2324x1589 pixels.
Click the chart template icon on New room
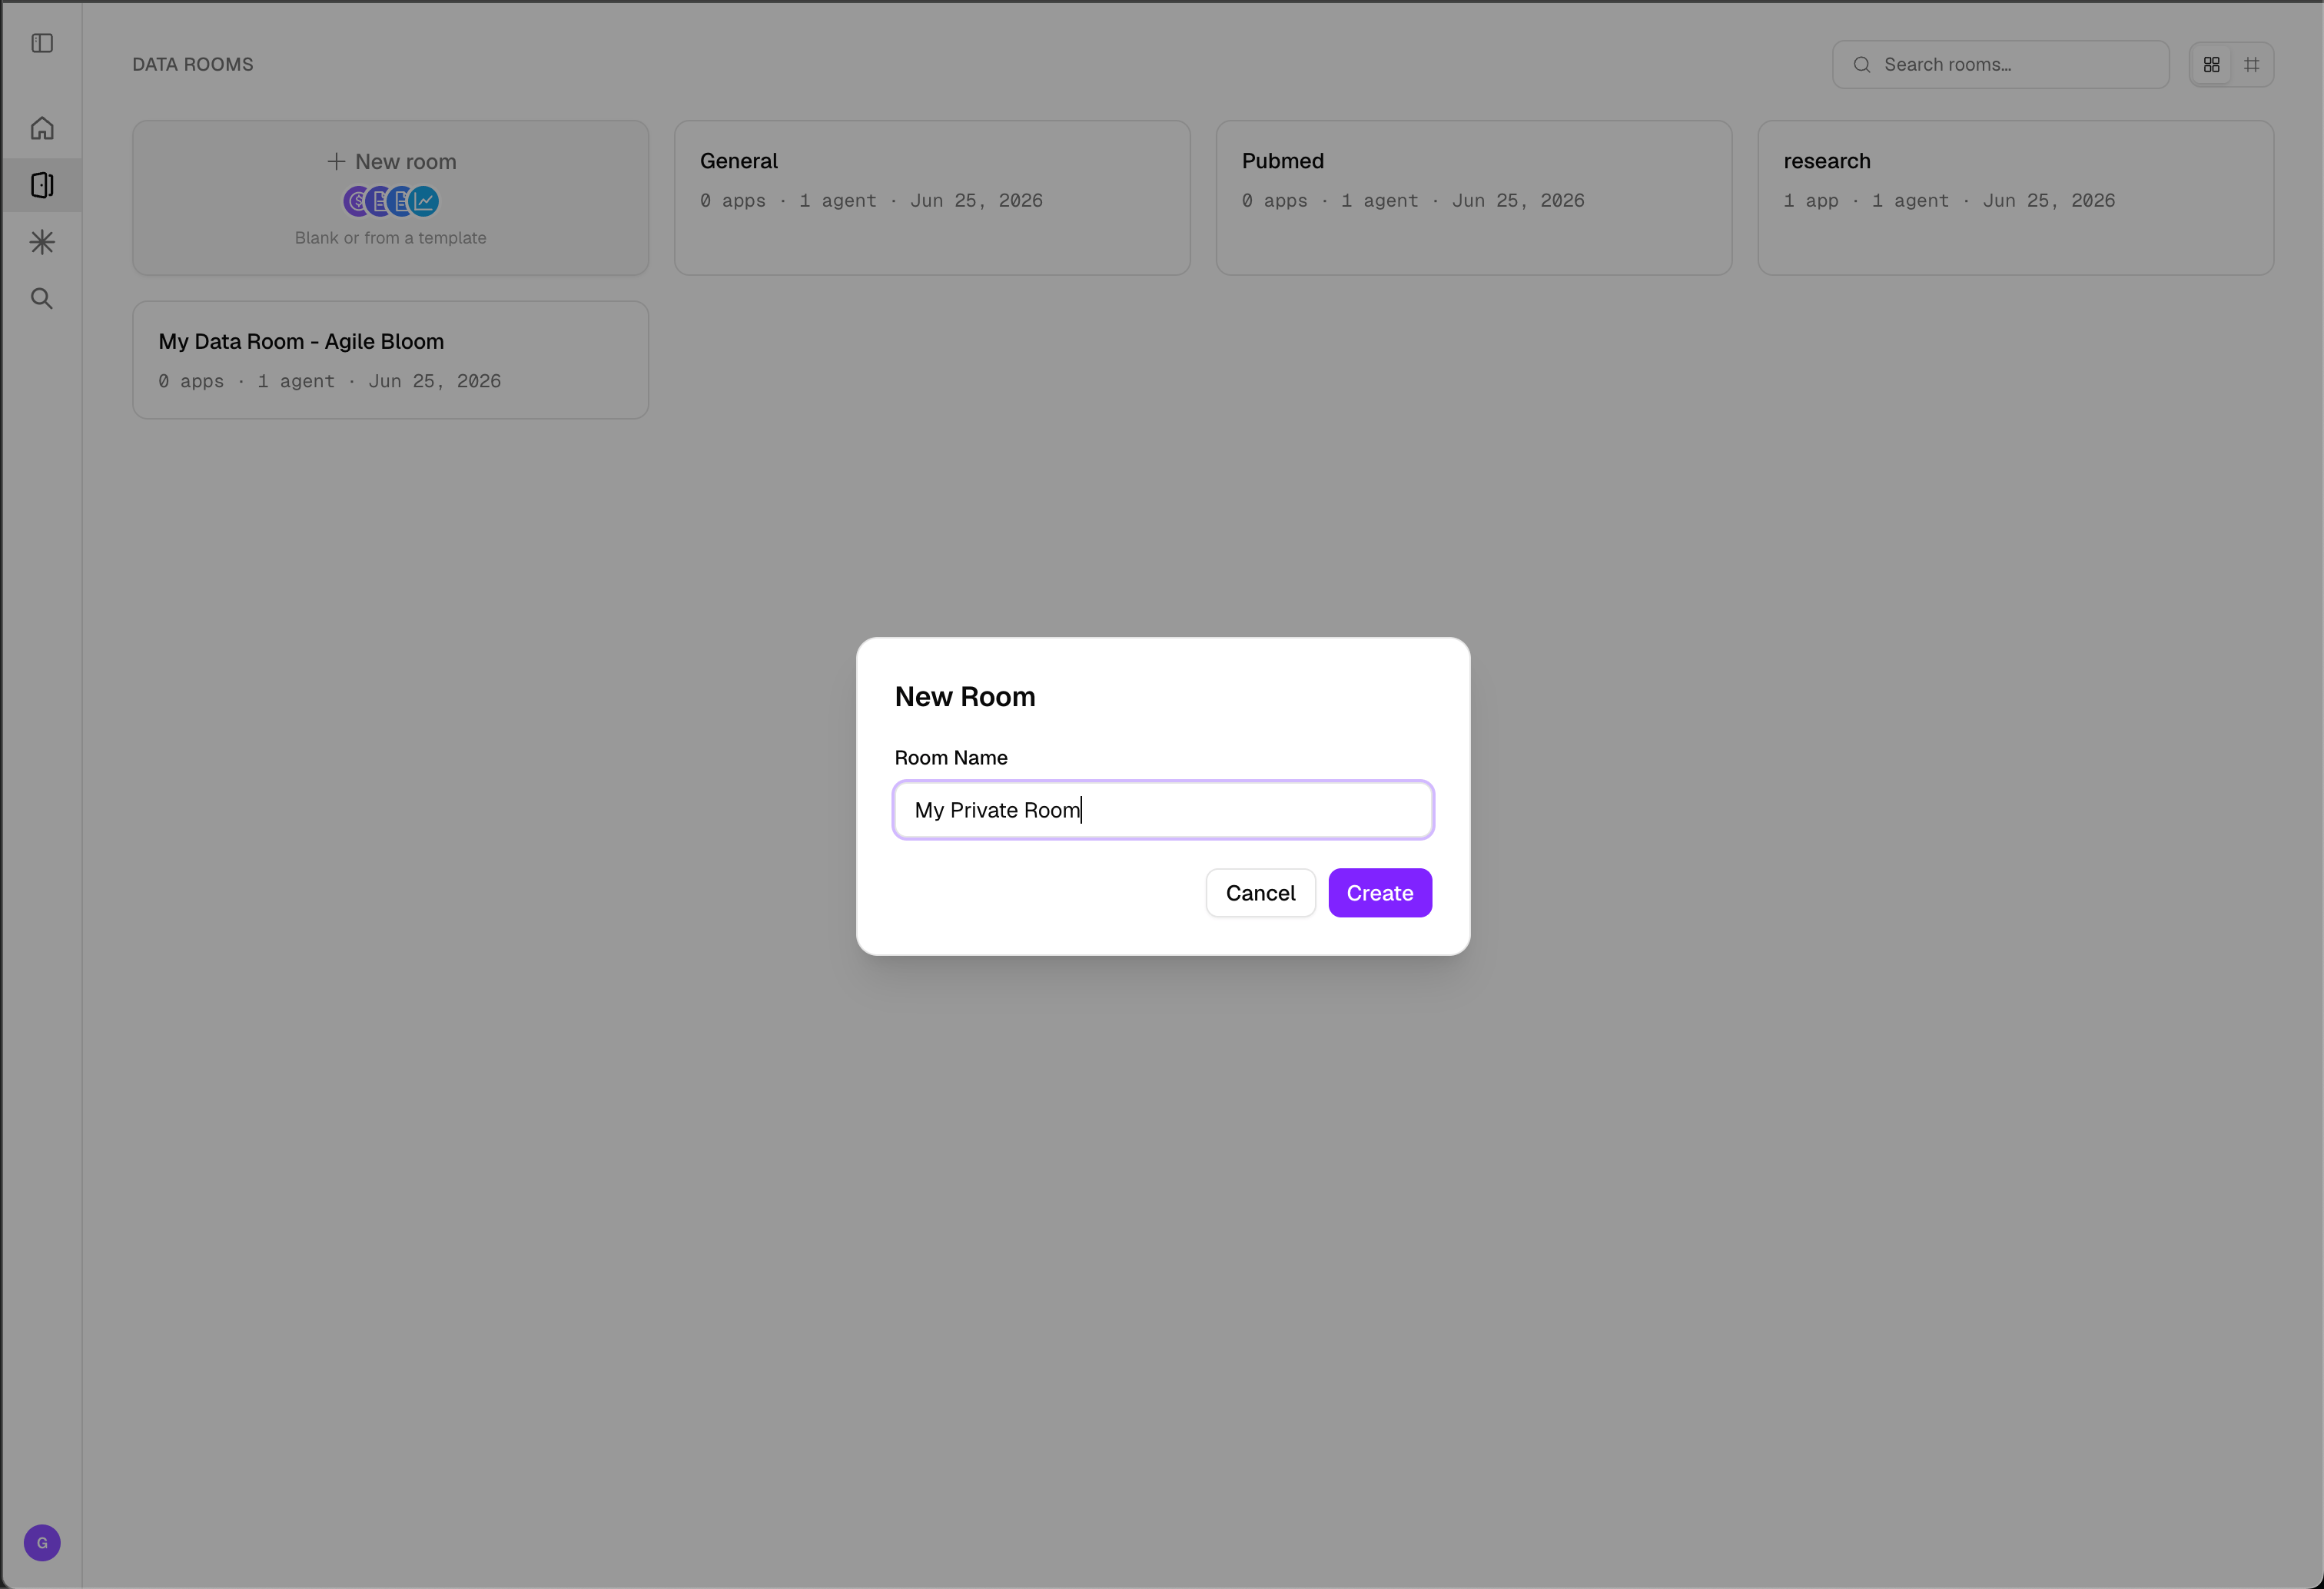[x=425, y=201]
